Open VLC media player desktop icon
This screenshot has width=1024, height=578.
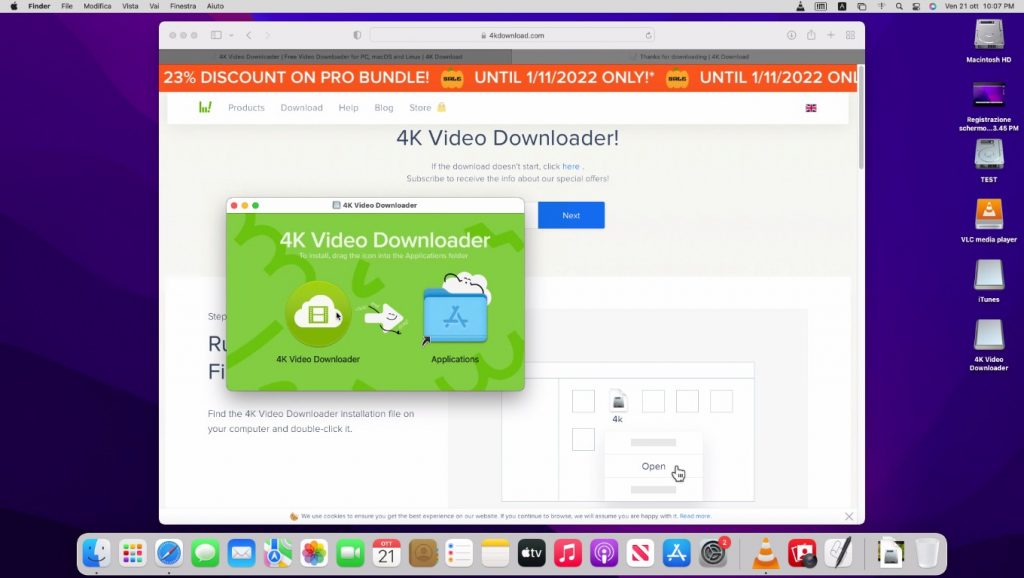point(988,214)
